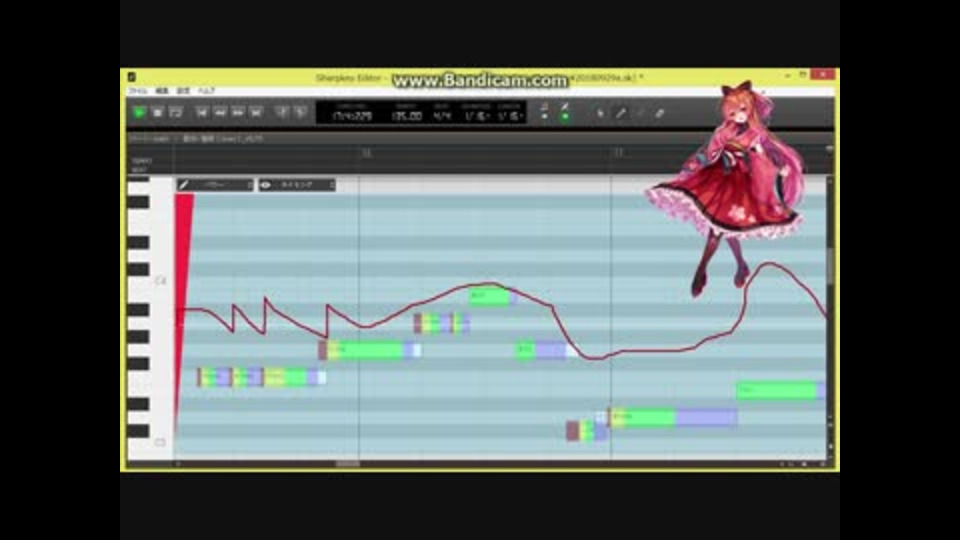Click the second bar number marker in ruler

(618, 152)
